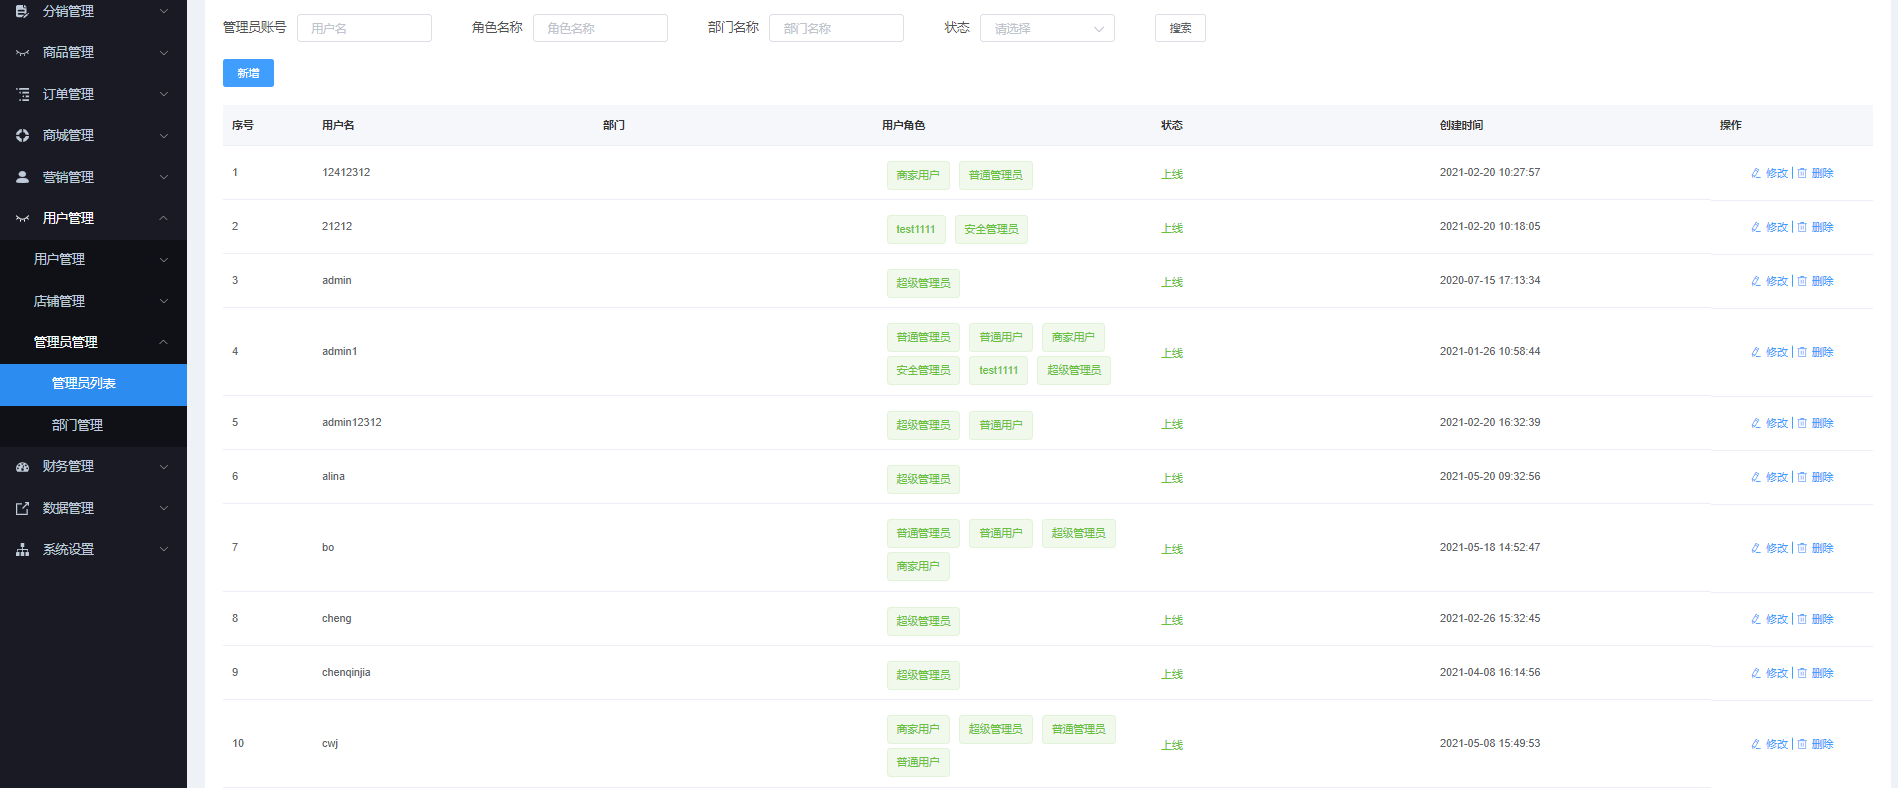The height and width of the screenshot is (788, 1898).
Task: Expand the 商品管理 menu chevron
Action: point(163,53)
